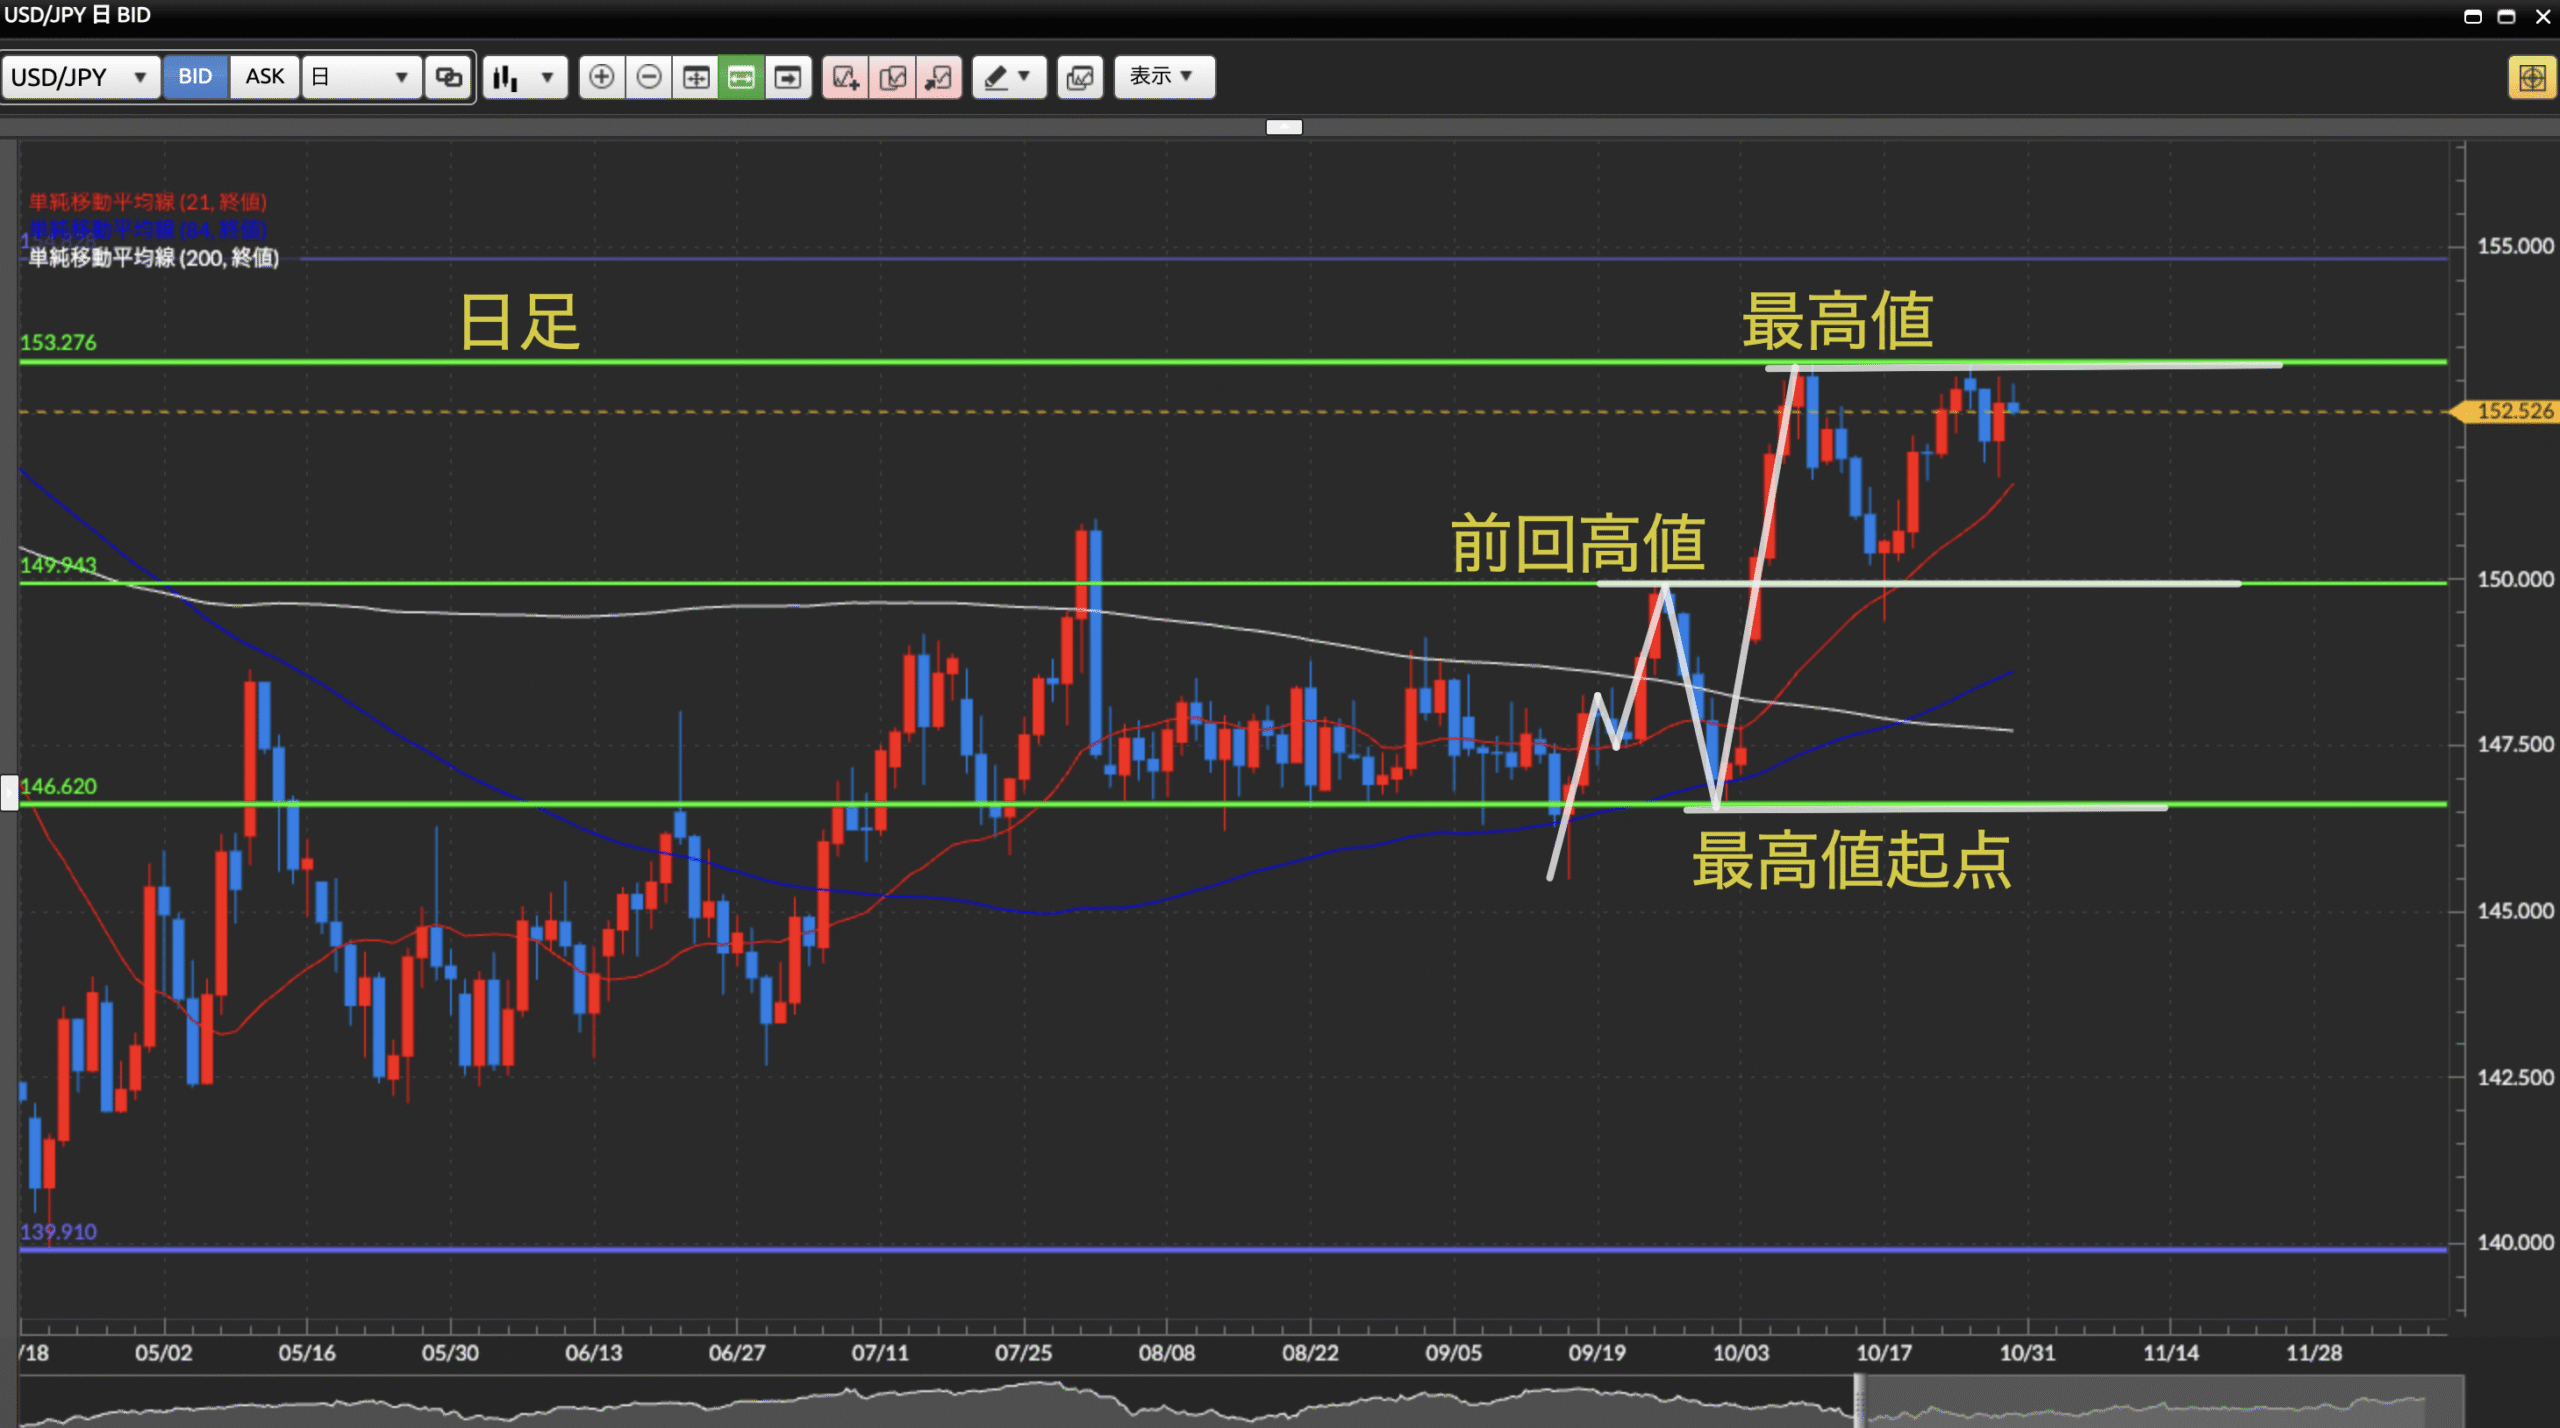Click the zoom out minus icon
2560x1428 pixels.
tap(649, 77)
